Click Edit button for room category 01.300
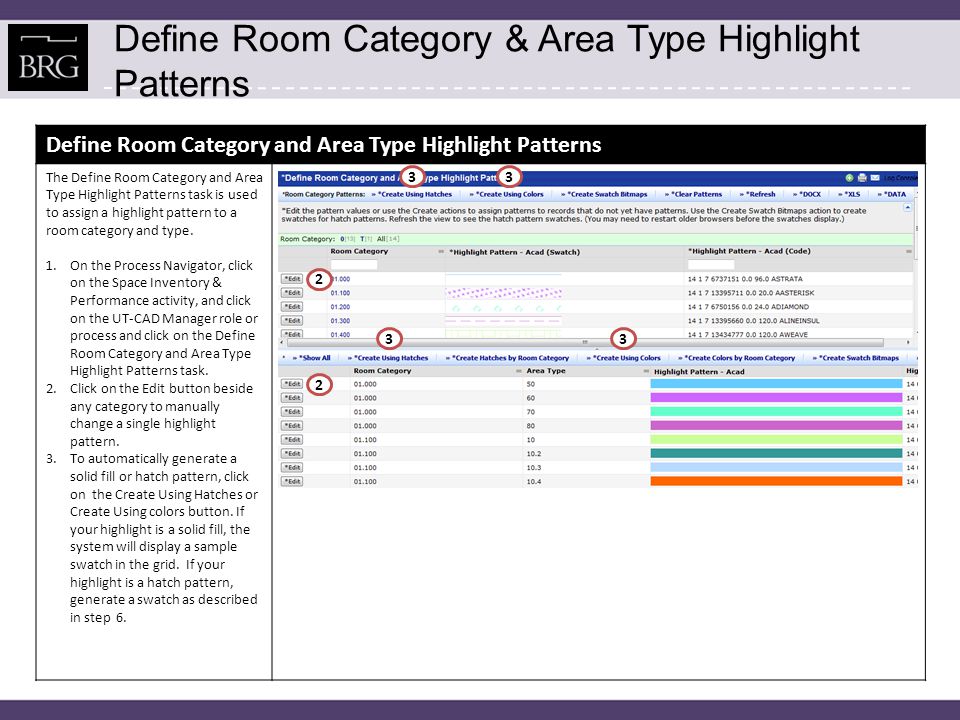This screenshot has height=720, width=960. point(292,321)
